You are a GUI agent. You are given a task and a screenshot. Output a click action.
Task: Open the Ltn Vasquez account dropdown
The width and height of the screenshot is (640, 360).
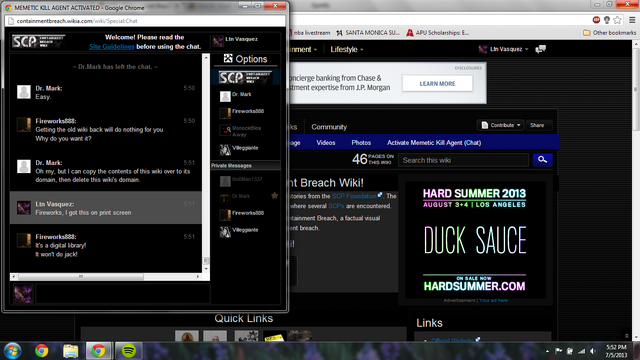point(503,49)
